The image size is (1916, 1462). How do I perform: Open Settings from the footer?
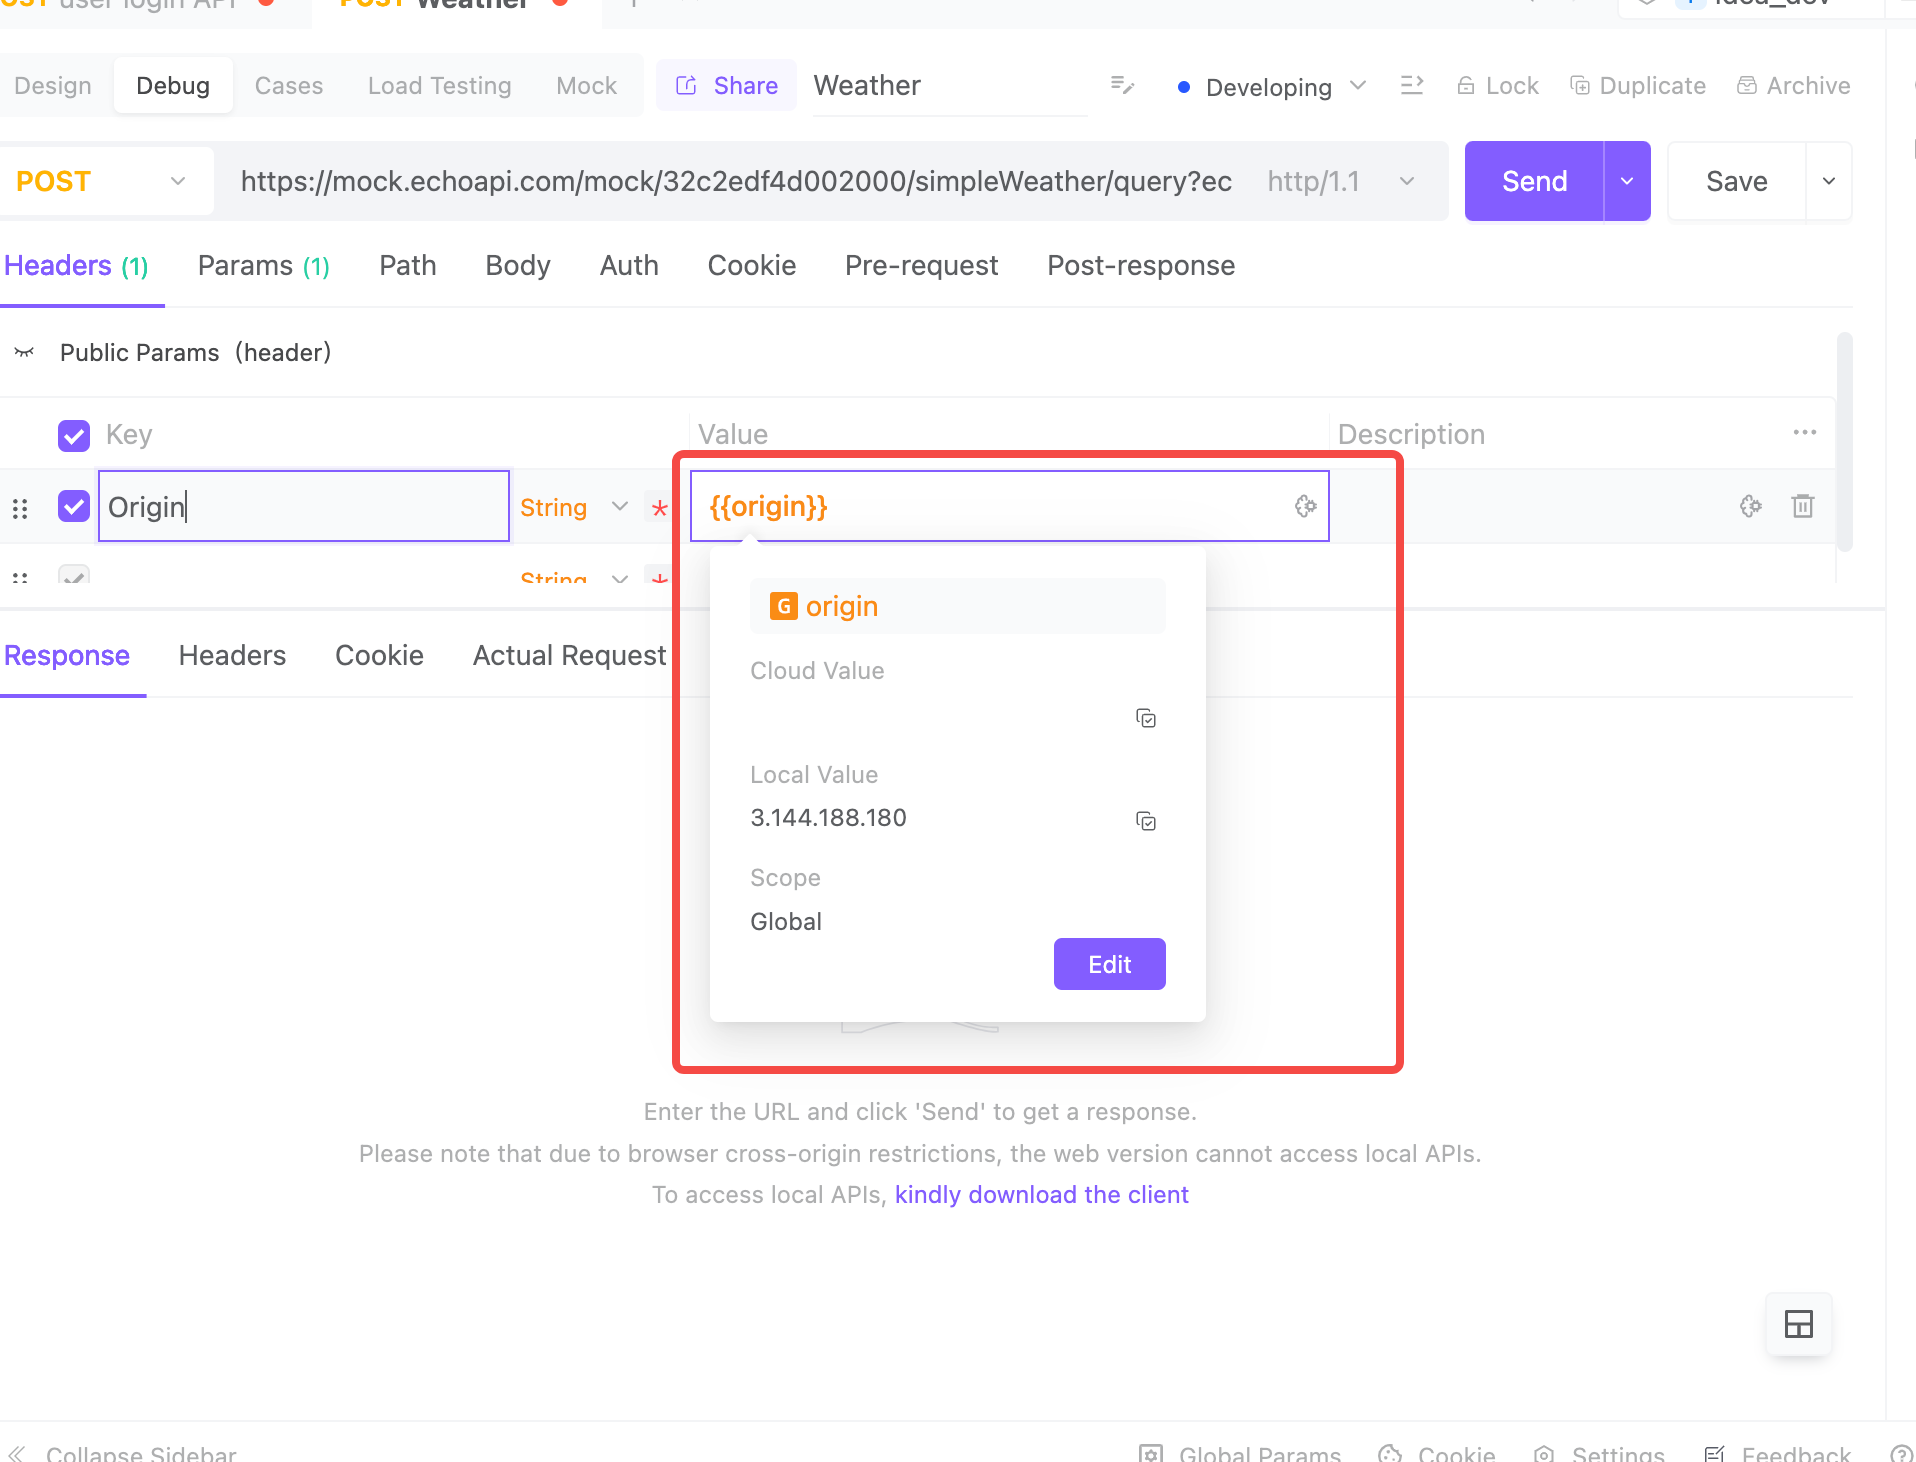(1599, 1453)
